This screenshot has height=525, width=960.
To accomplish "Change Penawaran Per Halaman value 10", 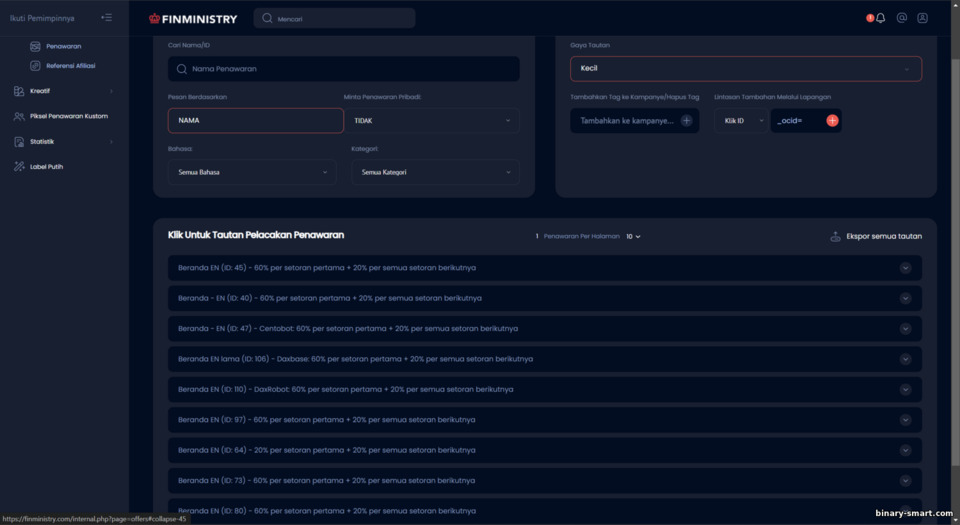I will (x=633, y=236).
